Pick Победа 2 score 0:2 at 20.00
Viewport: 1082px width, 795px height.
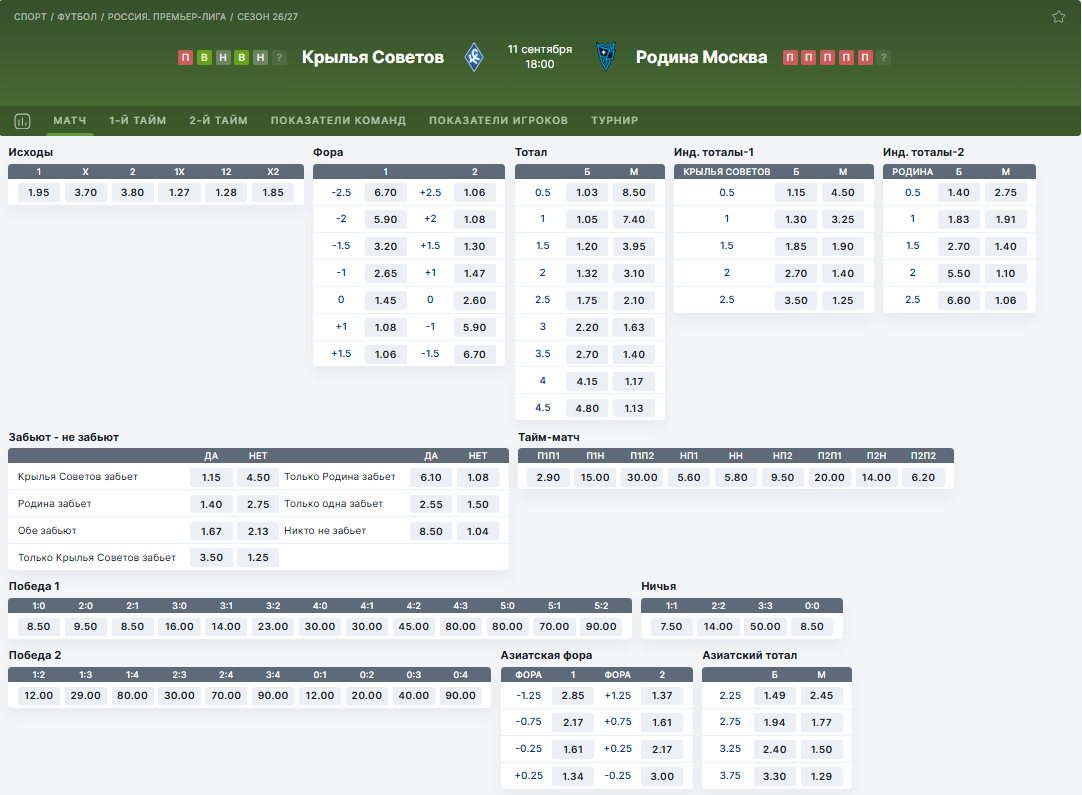(x=367, y=696)
